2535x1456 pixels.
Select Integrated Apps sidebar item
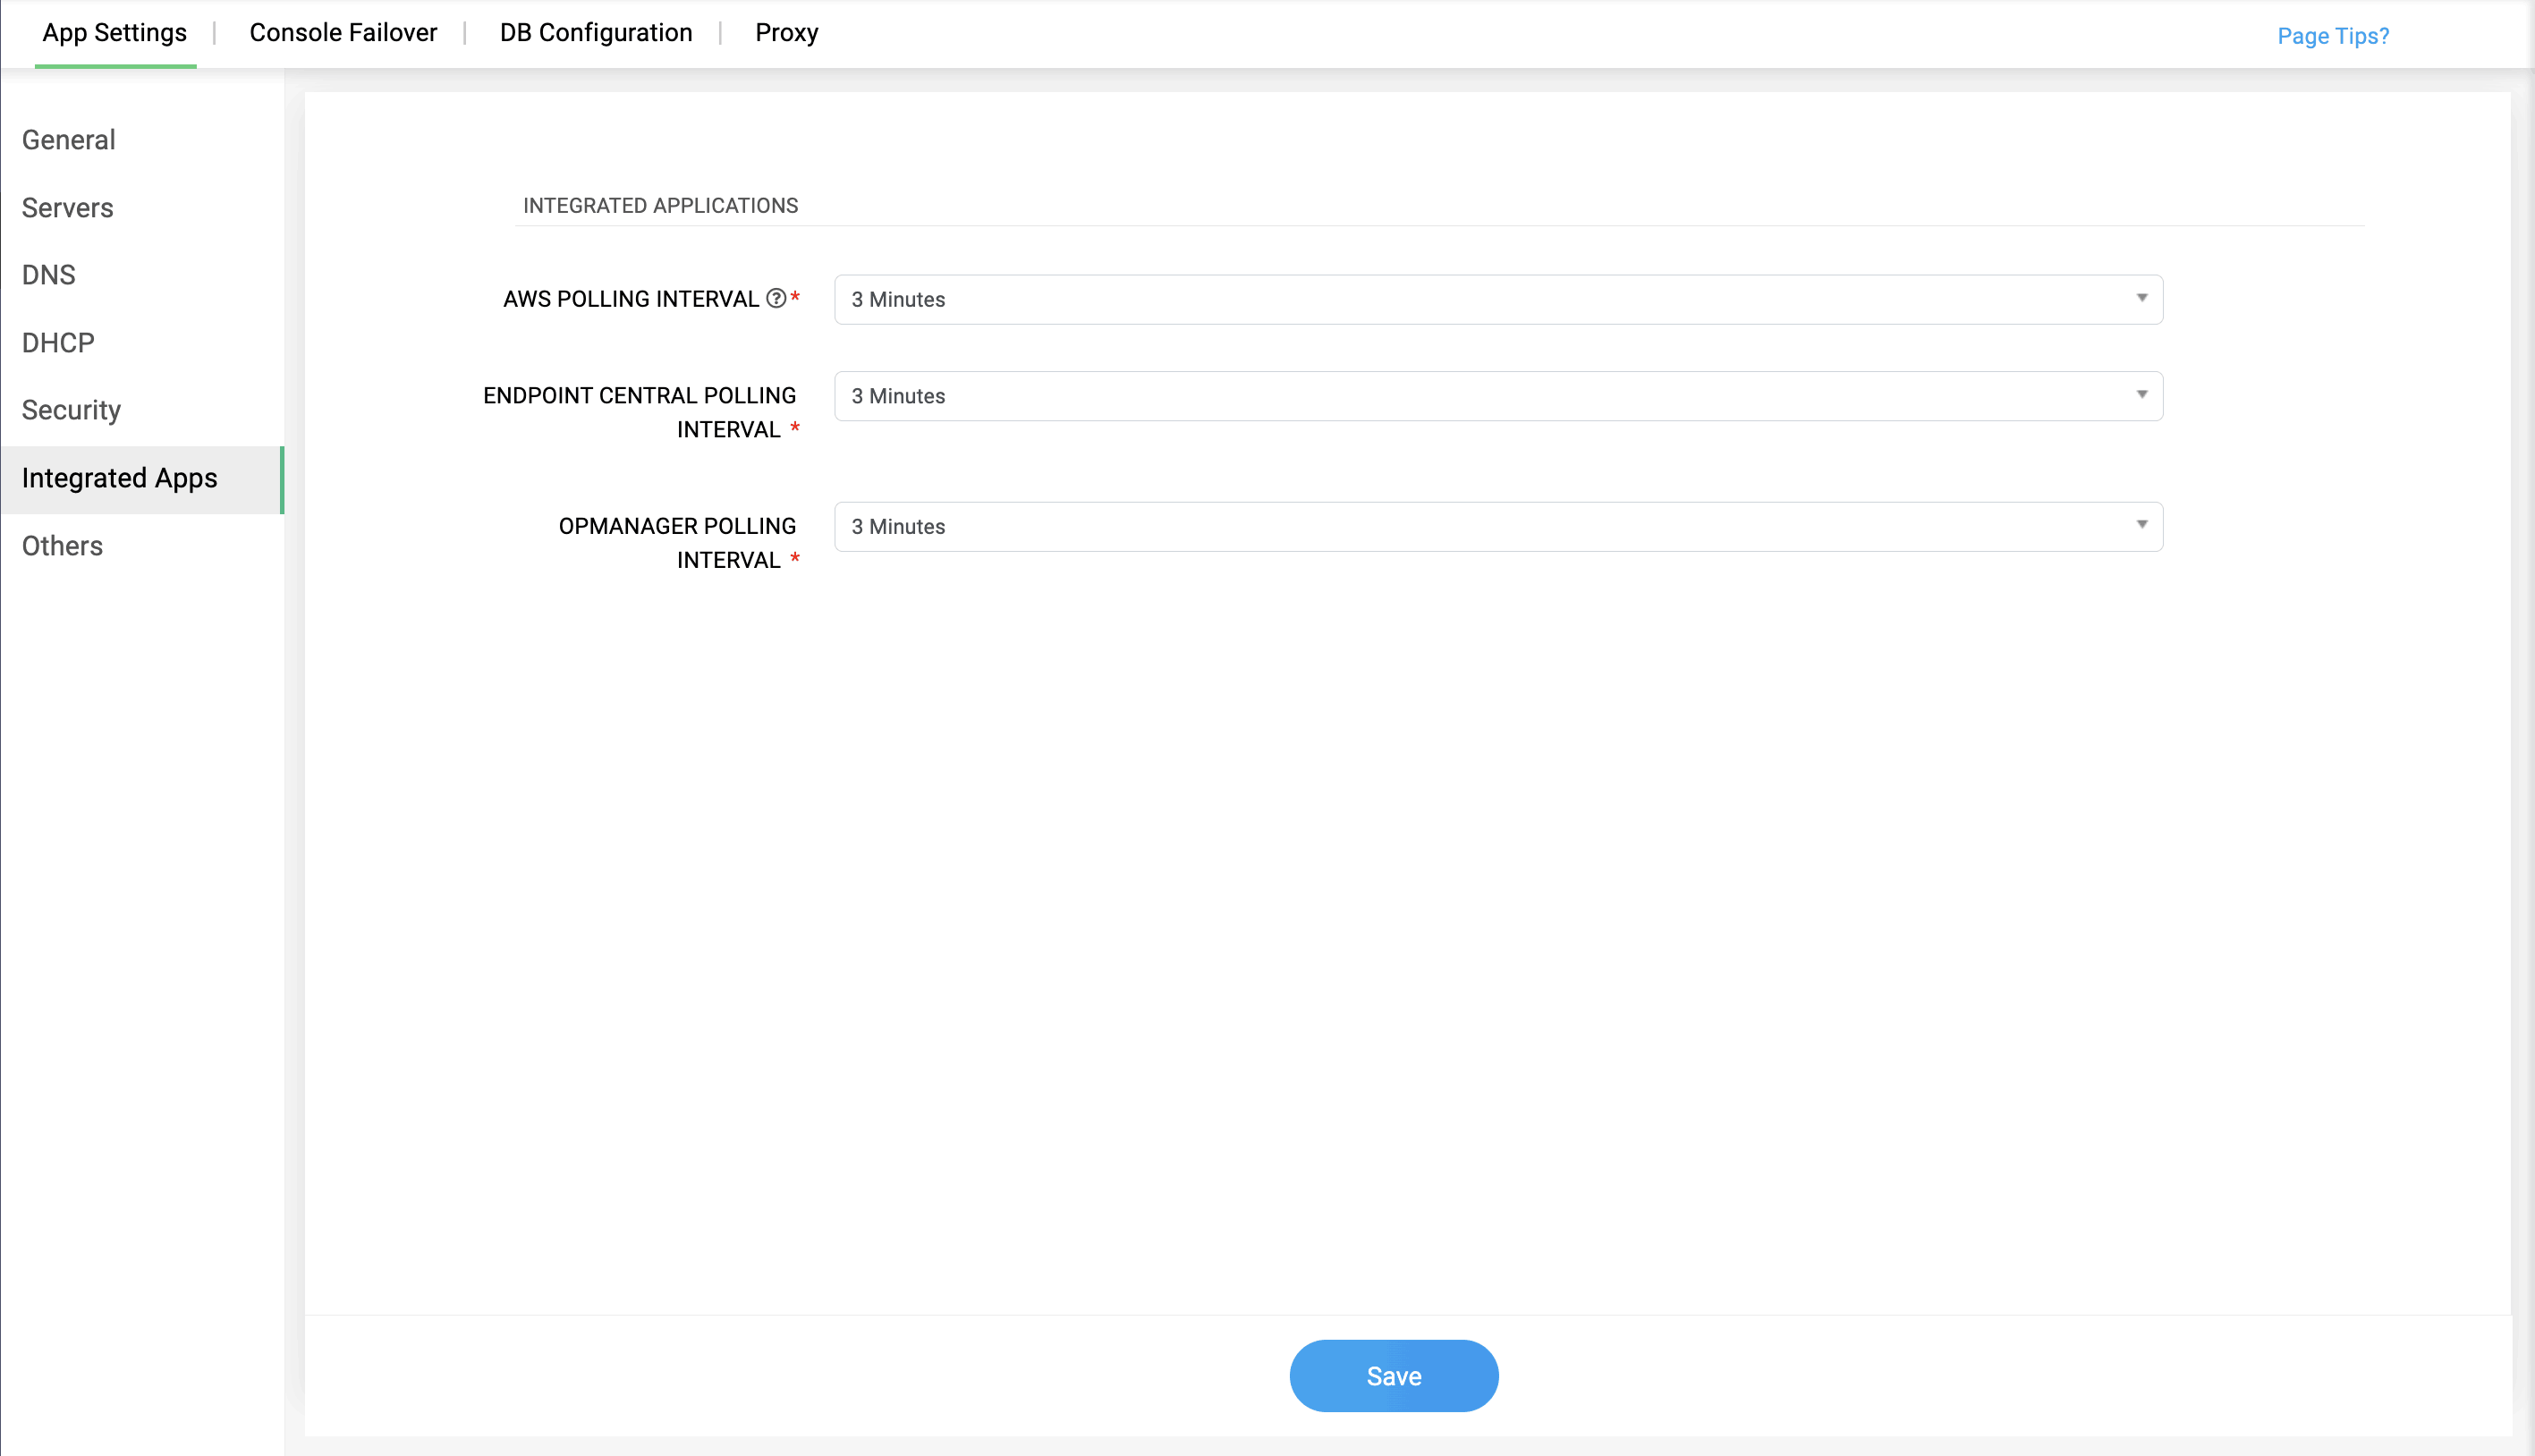pyautogui.click(x=120, y=478)
